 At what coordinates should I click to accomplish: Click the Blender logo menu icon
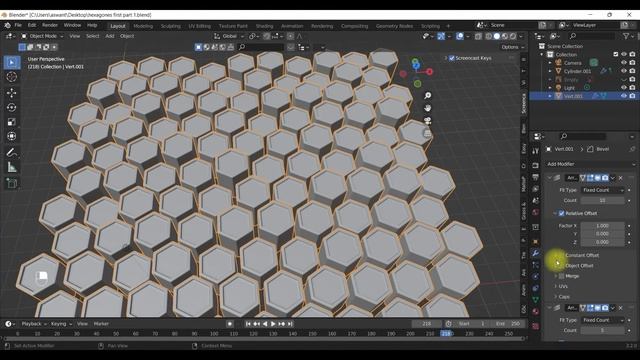point(7,25)
